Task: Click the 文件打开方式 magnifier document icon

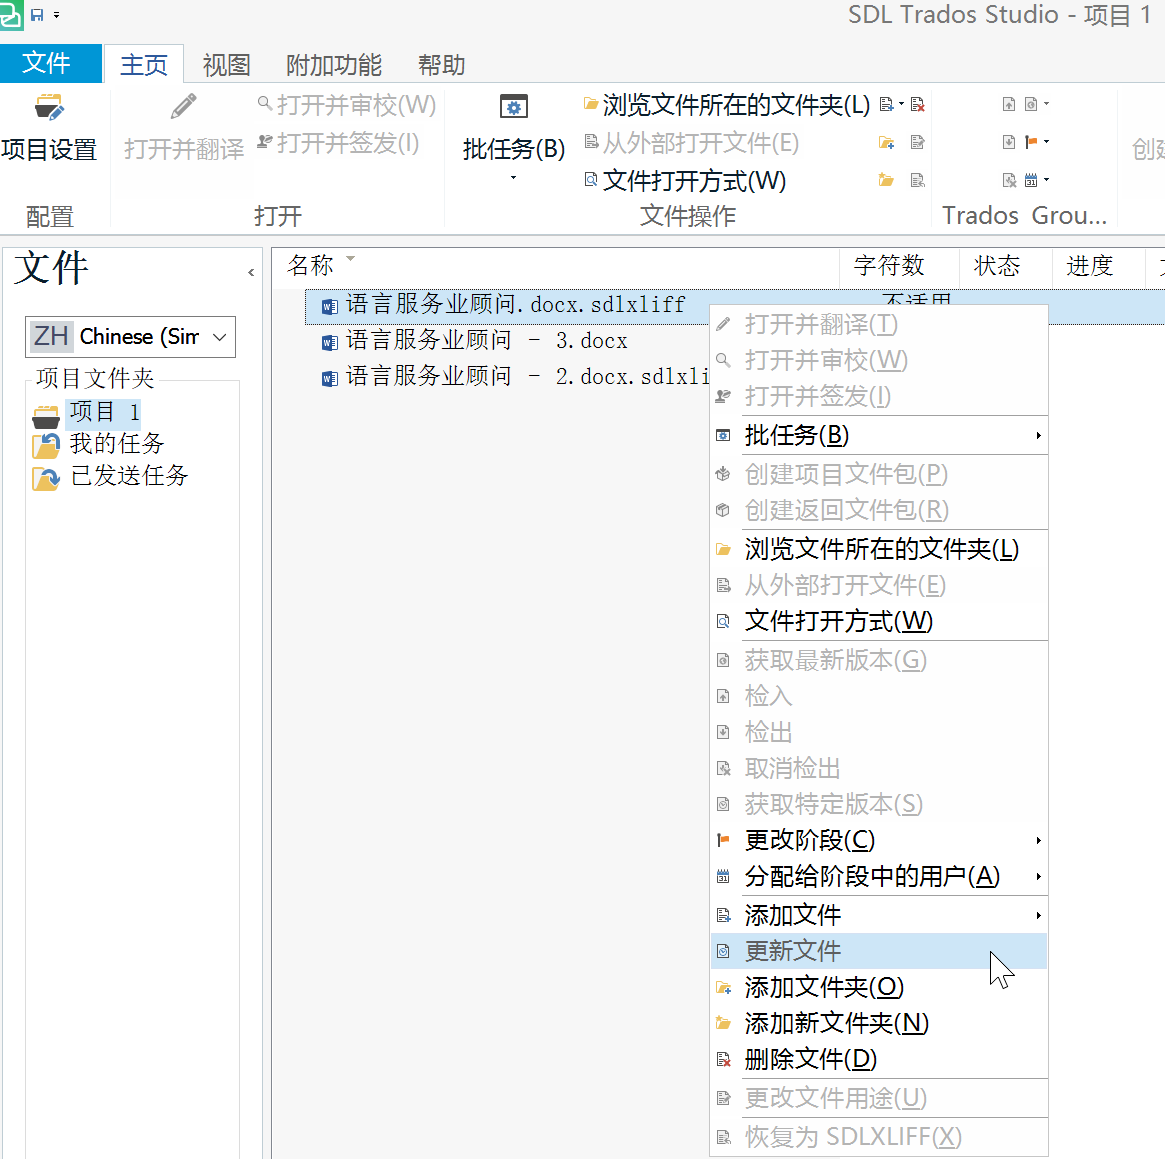Action: 590,181
